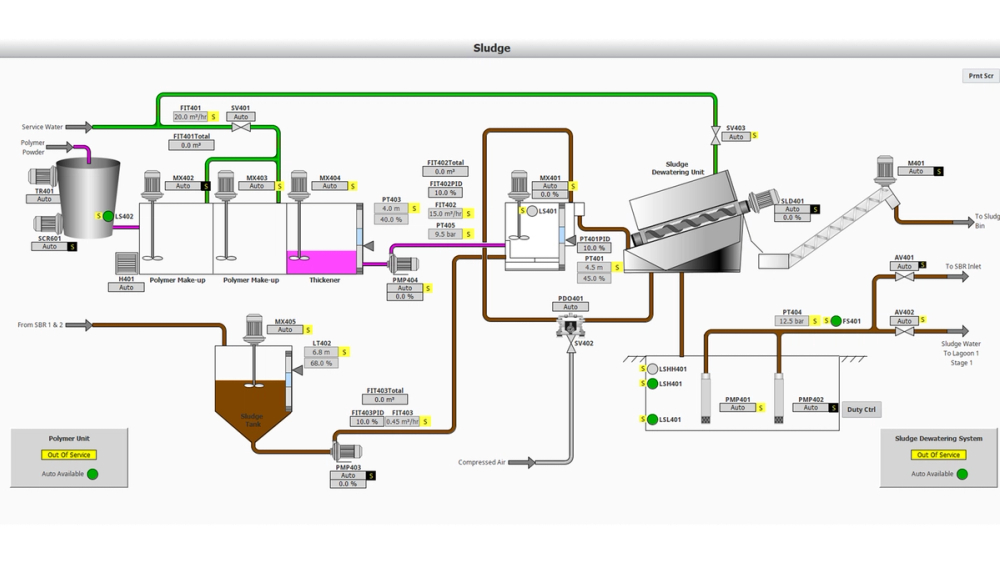Click the FS401 flow switch indicator

click(x=836, y=321)
